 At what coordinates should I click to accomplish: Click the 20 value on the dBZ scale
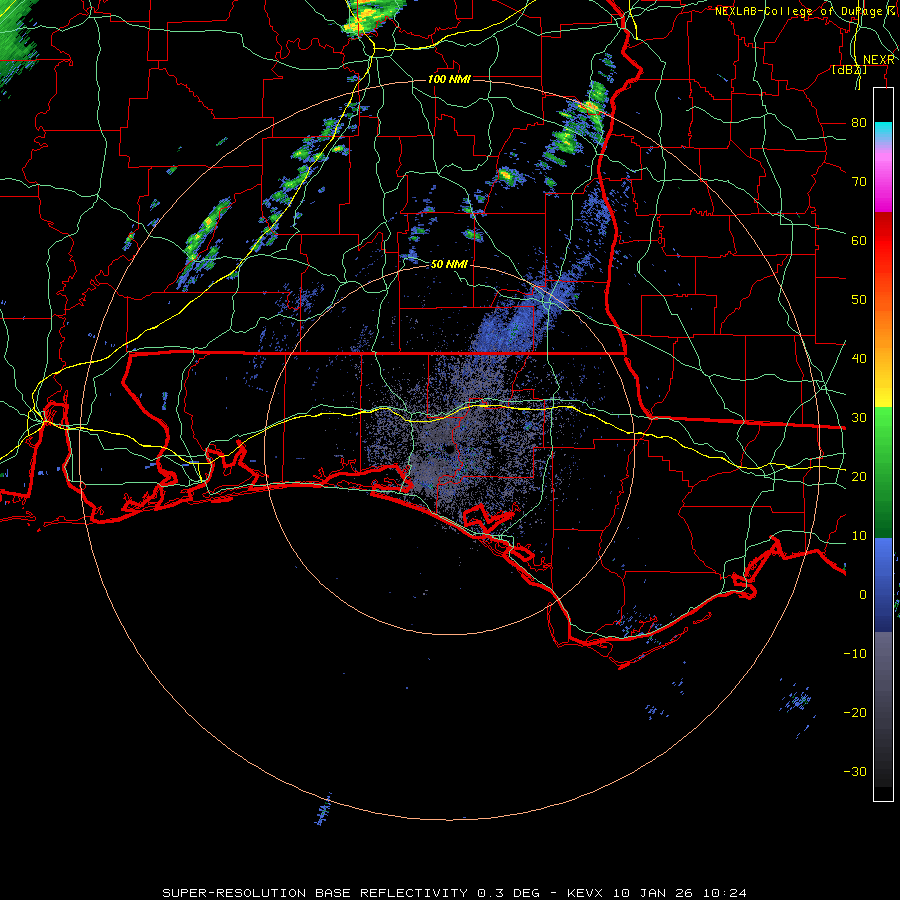859,476
